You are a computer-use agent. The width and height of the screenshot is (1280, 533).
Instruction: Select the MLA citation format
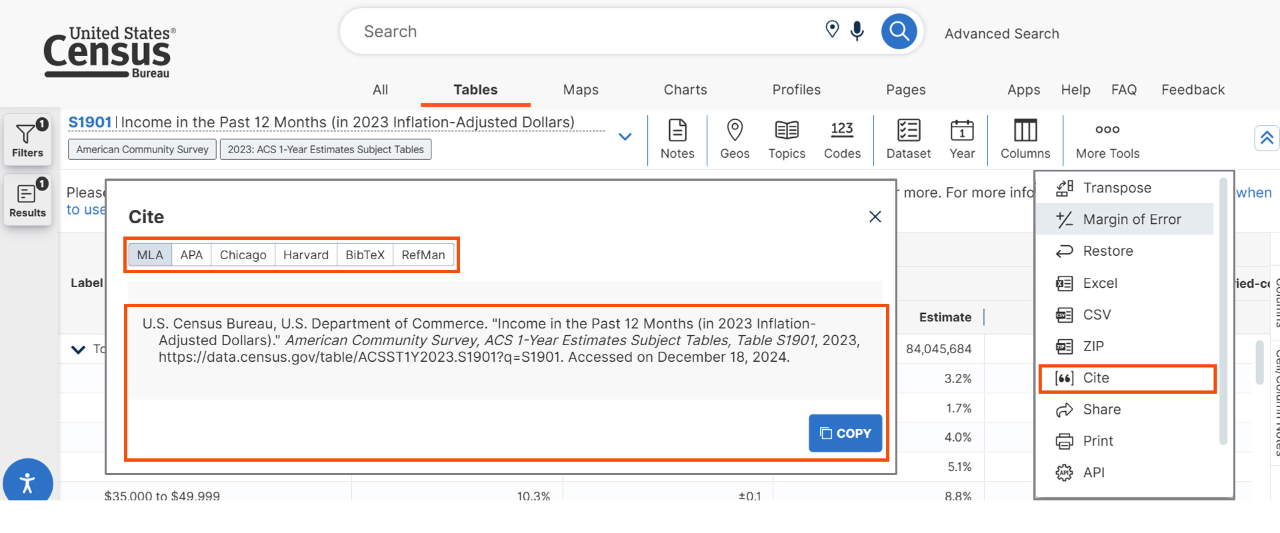tap(150, 255)
